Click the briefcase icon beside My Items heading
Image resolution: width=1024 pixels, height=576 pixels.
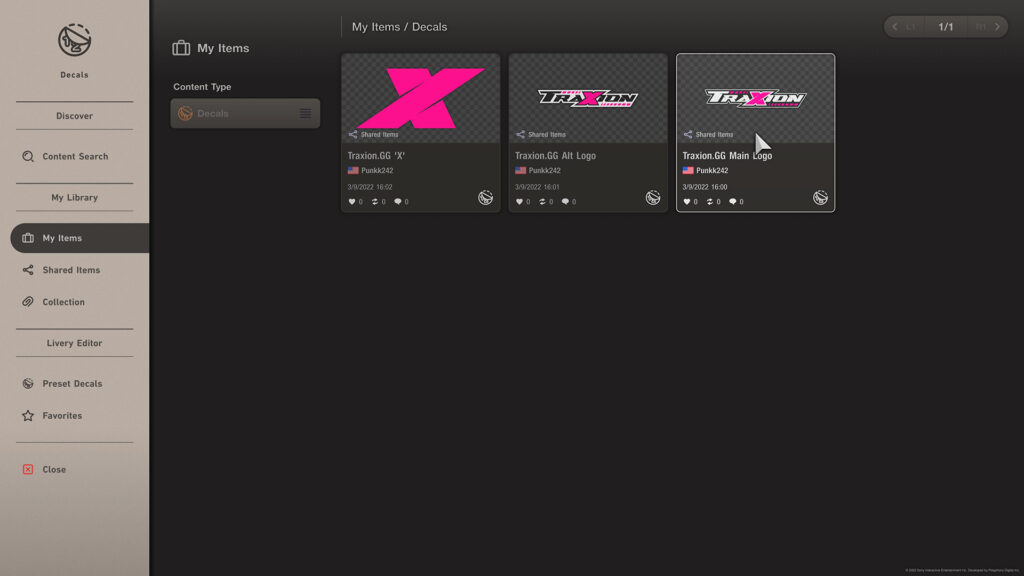[181, 48]
